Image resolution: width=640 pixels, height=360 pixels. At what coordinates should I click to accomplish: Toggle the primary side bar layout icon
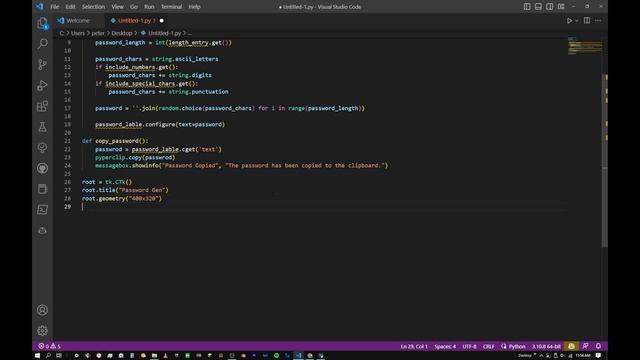(527, 7)
